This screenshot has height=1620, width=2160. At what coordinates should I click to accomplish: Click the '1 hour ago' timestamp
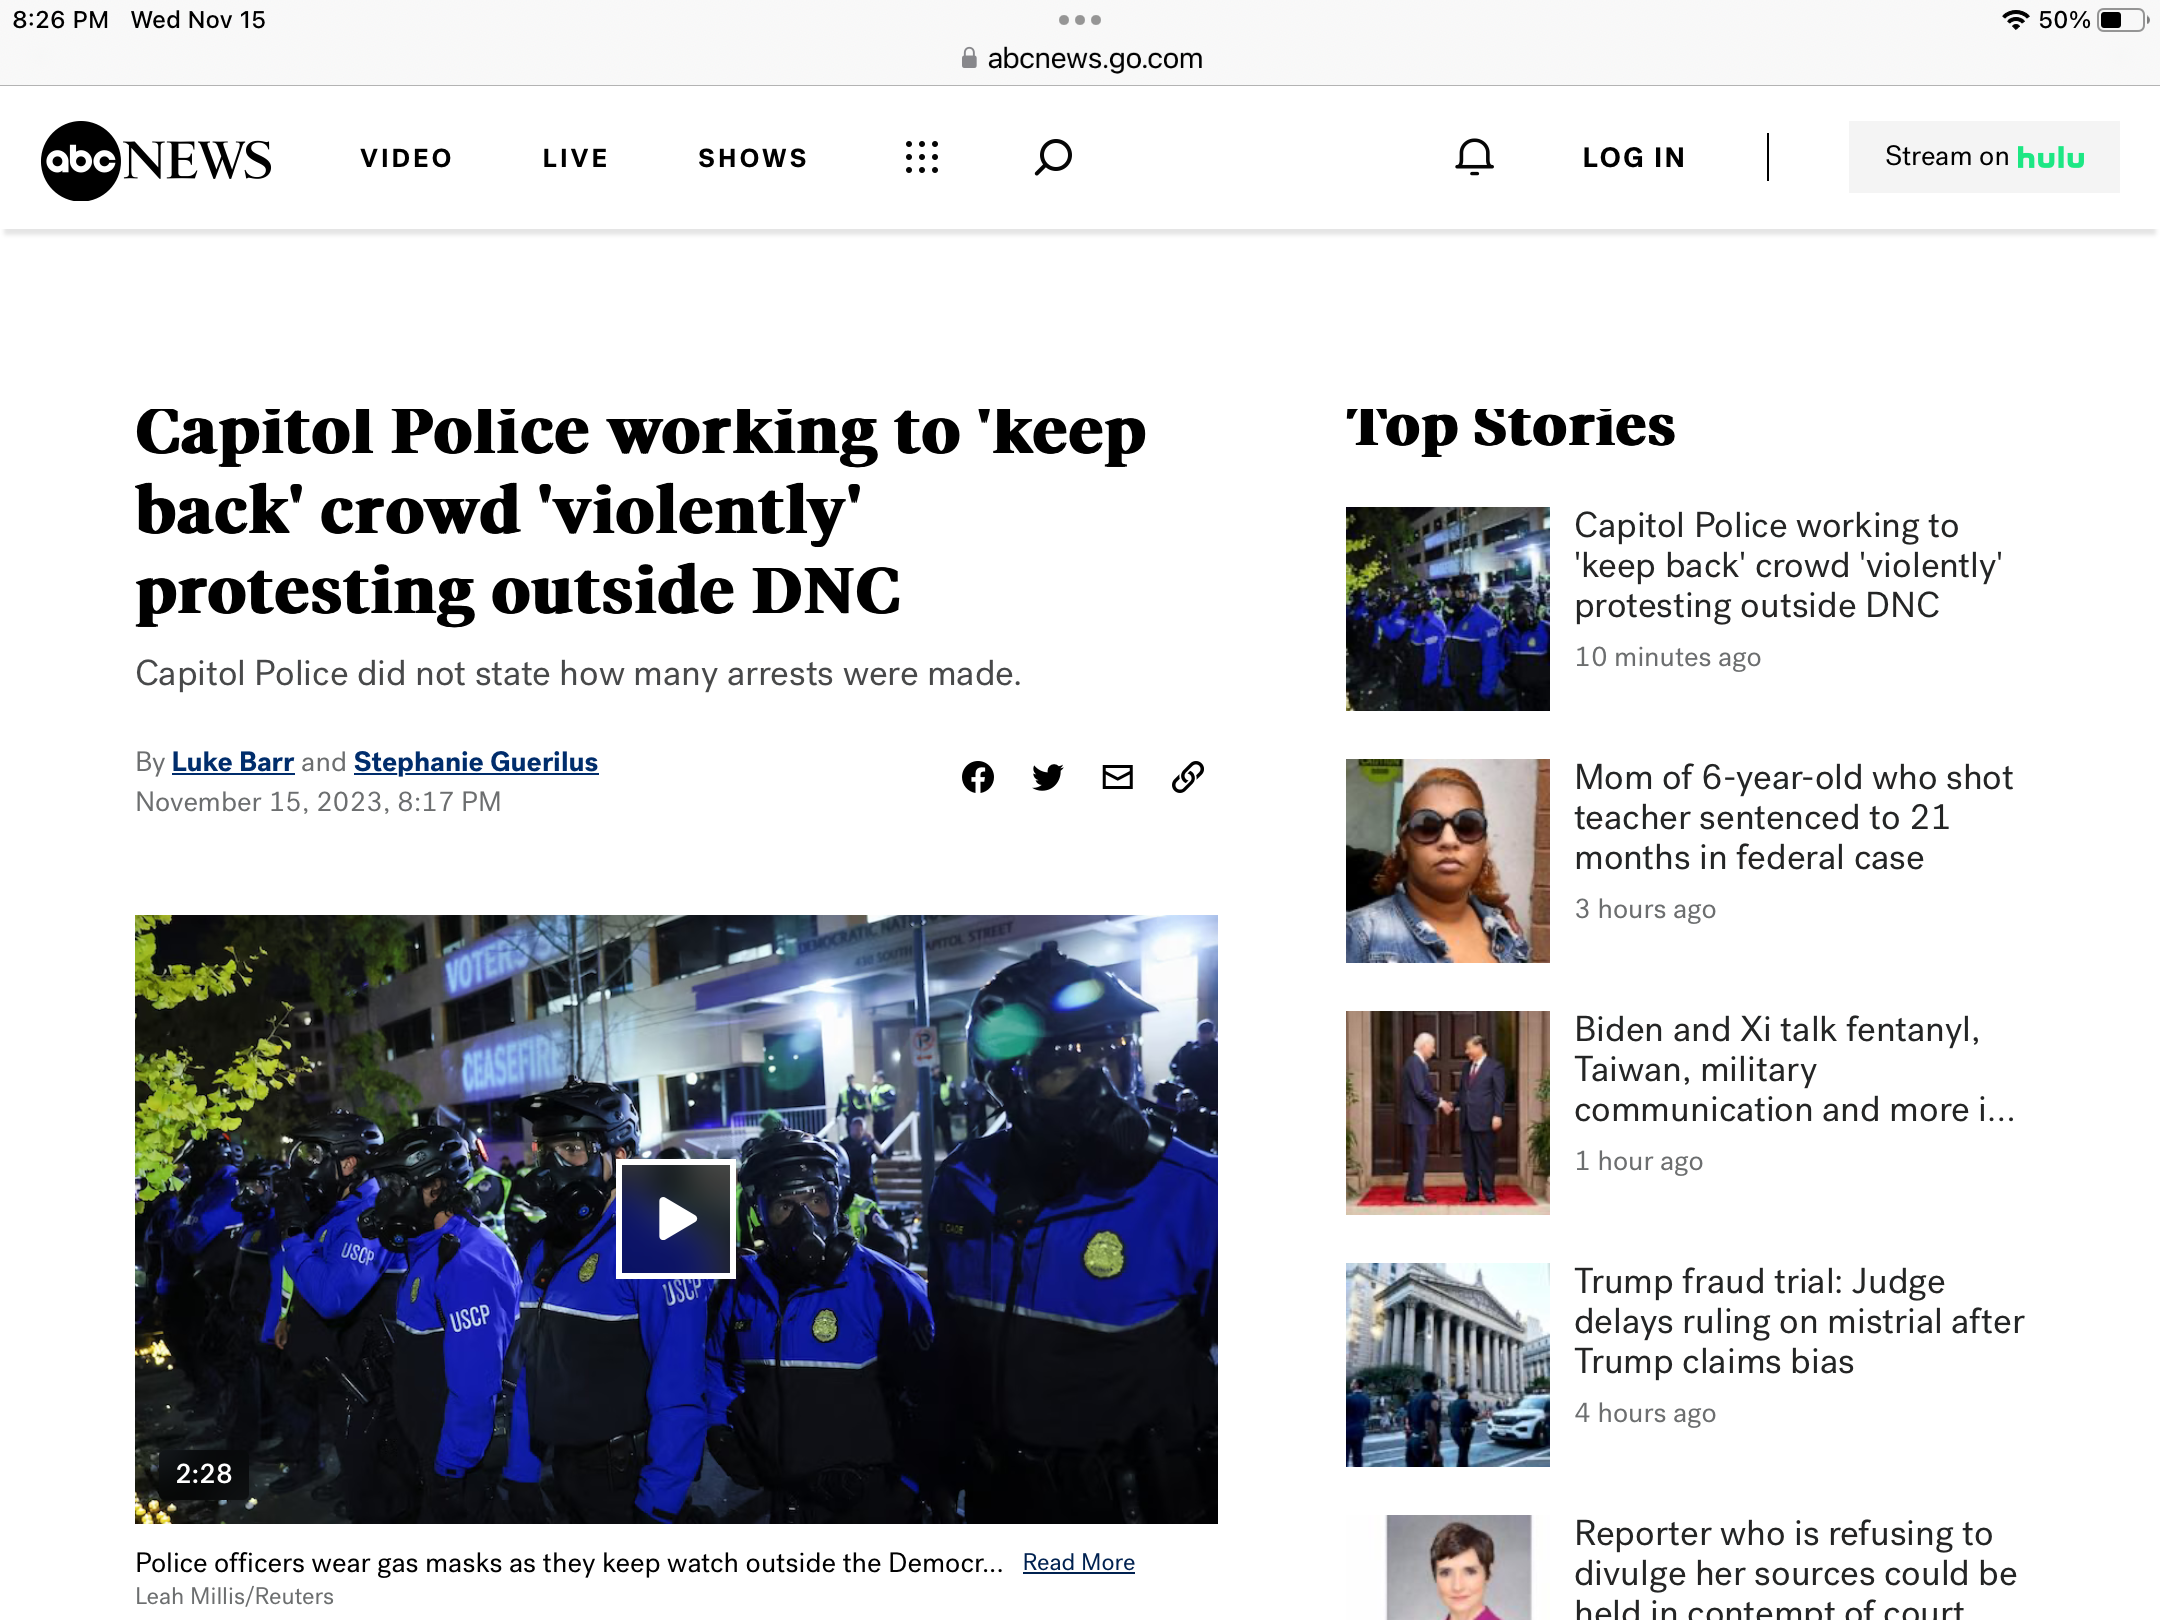tap(1638, 1161)
